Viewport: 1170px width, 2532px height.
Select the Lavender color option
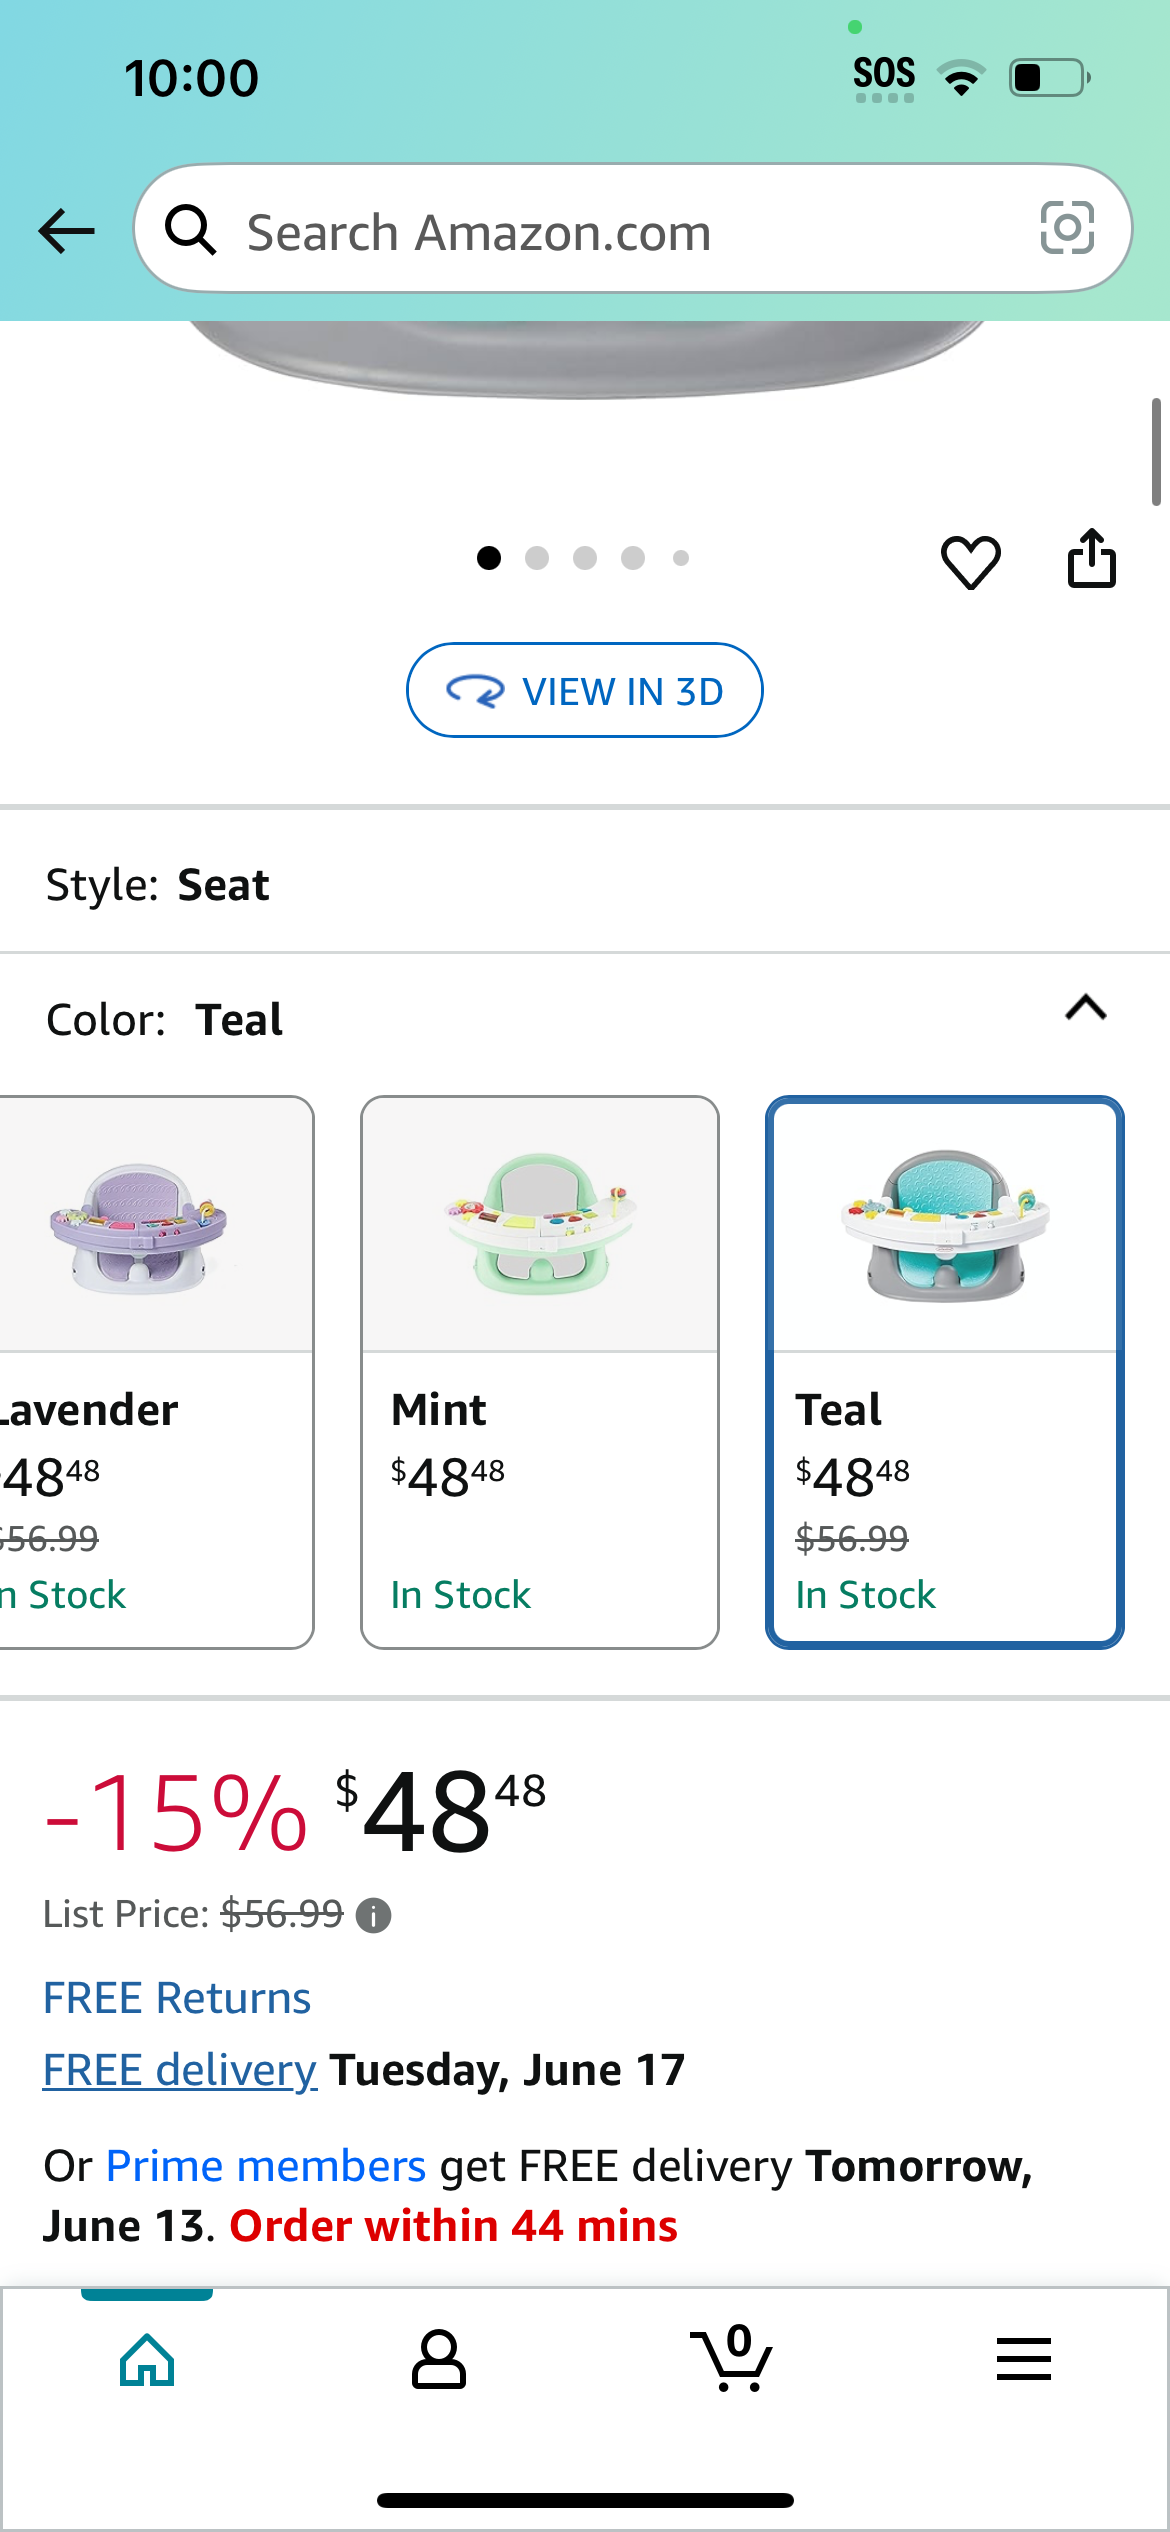tap(156, 1372)
